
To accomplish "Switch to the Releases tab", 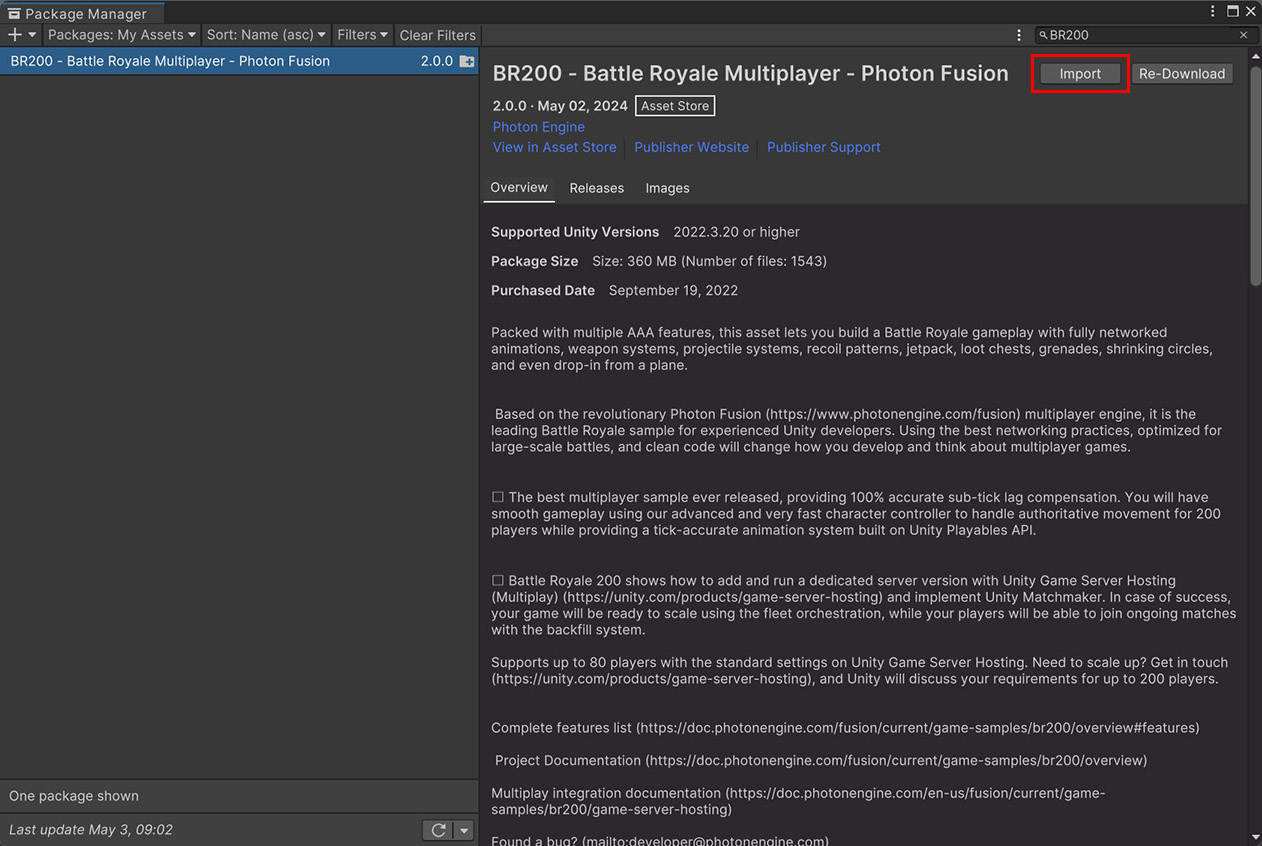I will (x=596, y=188).
